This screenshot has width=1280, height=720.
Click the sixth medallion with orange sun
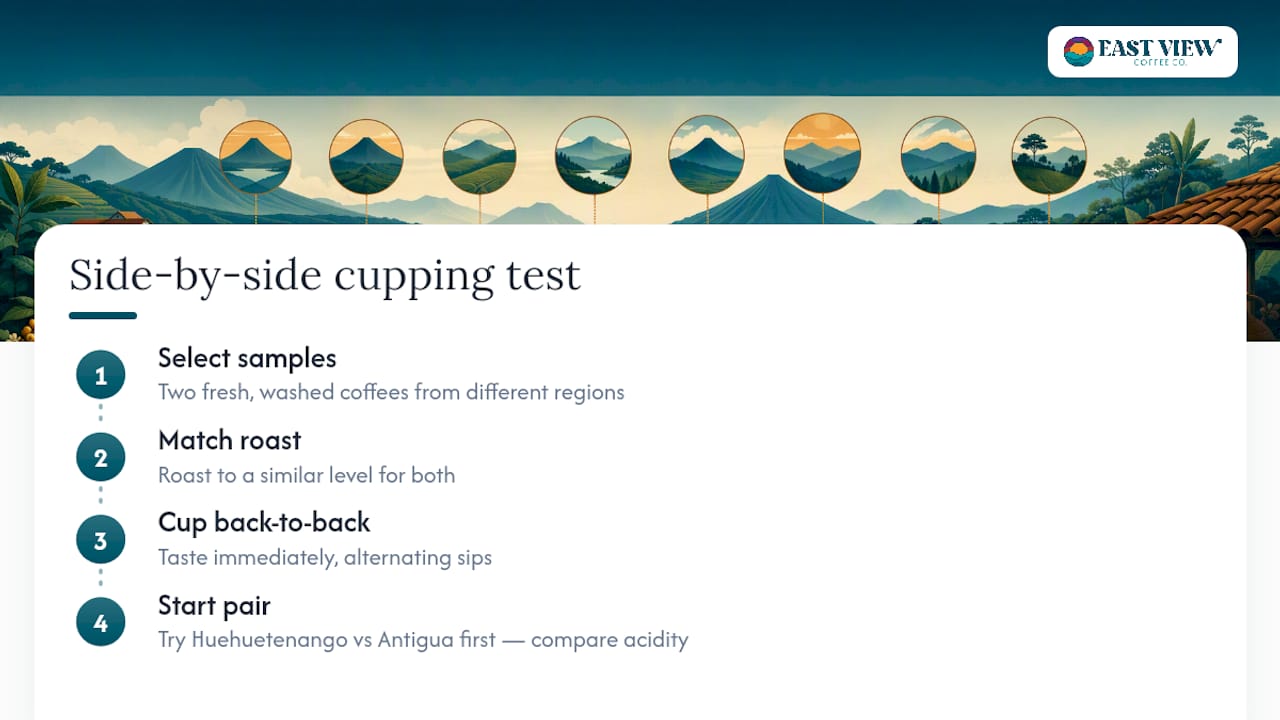pos(822,153)
